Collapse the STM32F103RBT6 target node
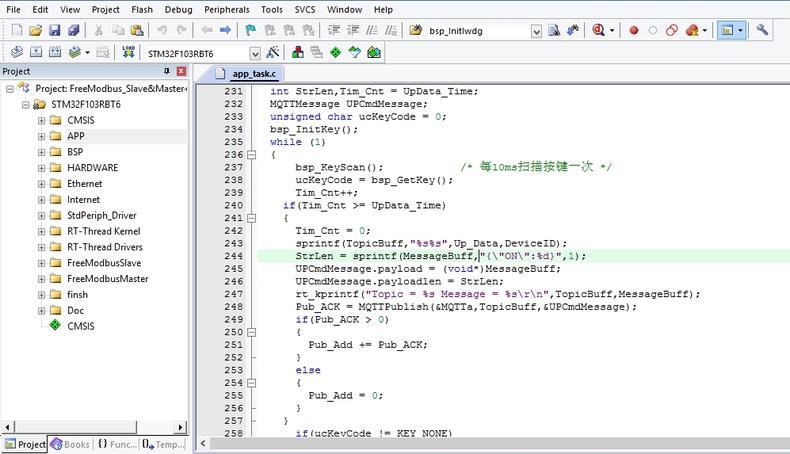 tap(26, 105)
